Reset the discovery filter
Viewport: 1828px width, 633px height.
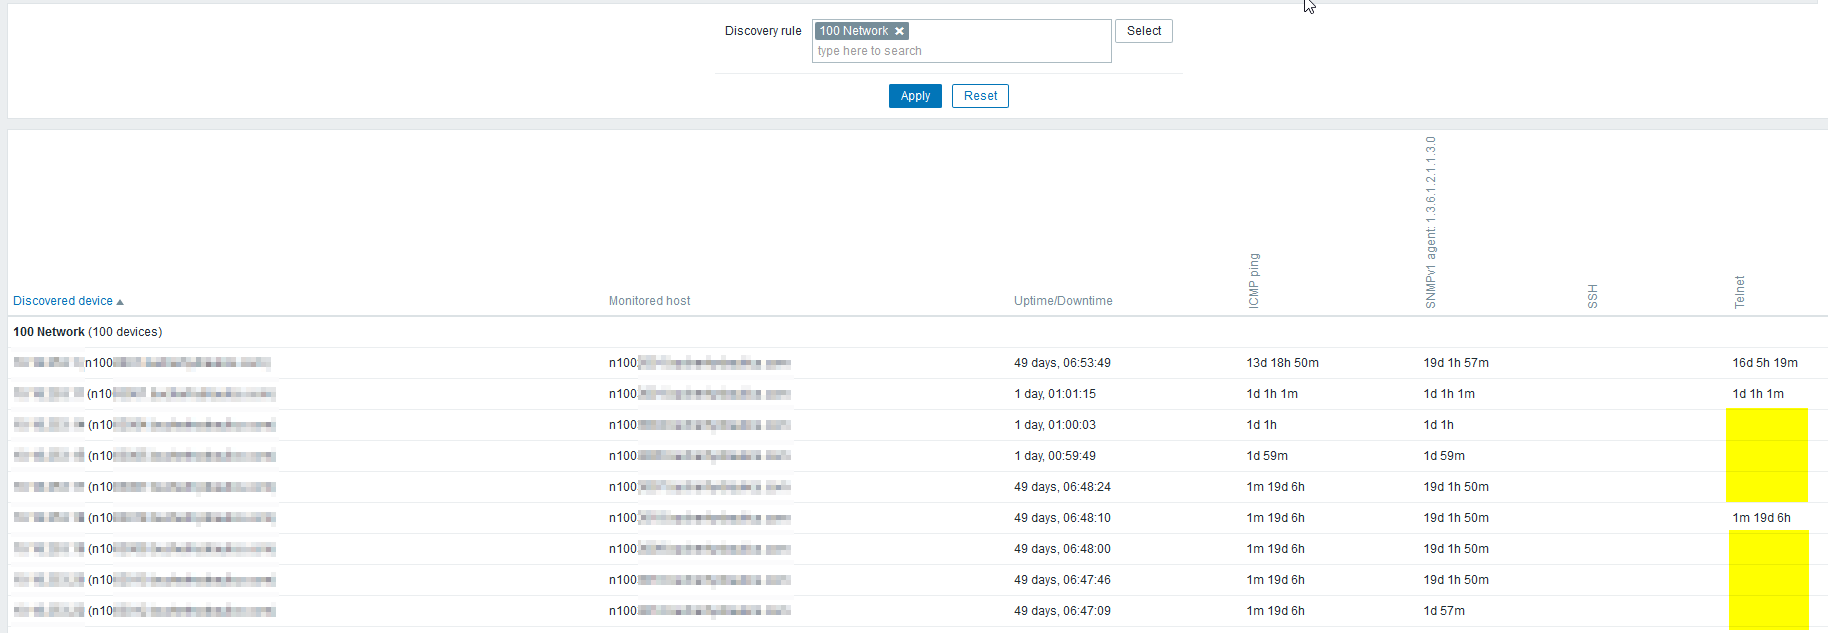(980, 96)
